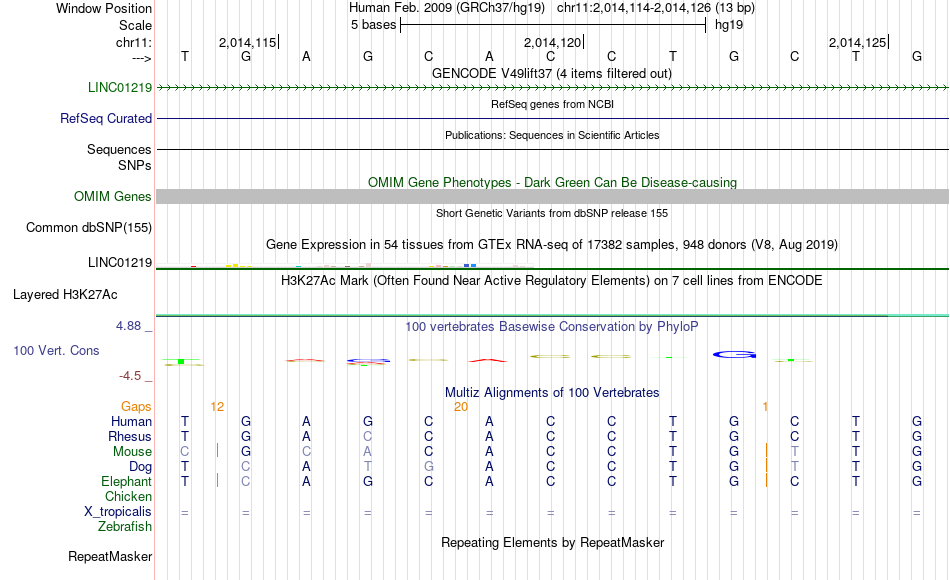
Task: Click the GTEx LINC01219 expression bar graph
Action: (345, 265)
